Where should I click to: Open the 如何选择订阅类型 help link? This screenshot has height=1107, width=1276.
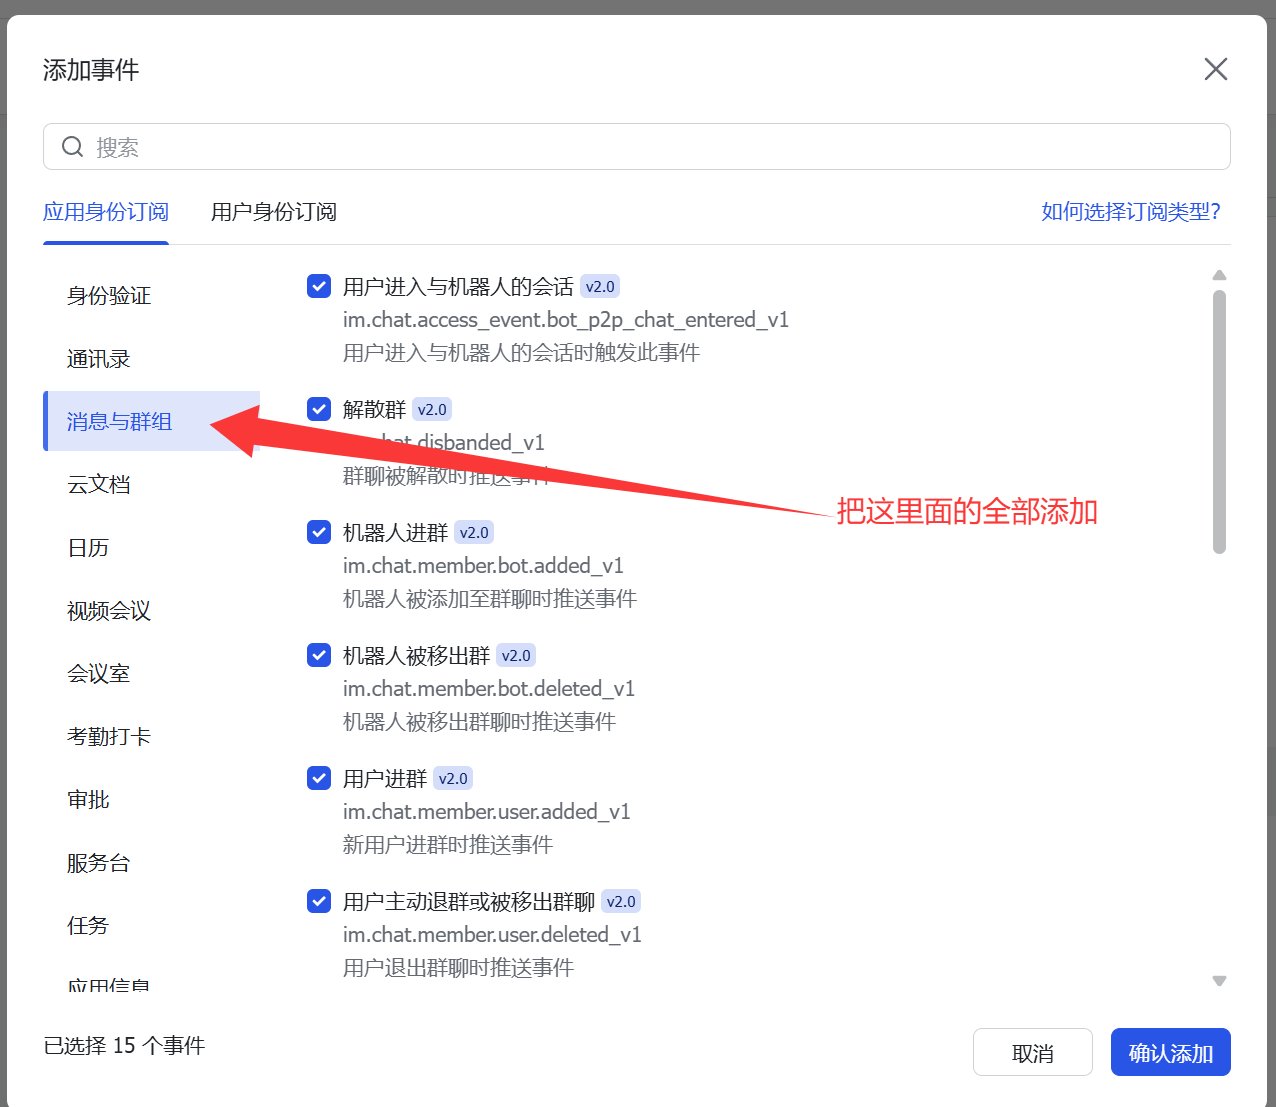1131,212
